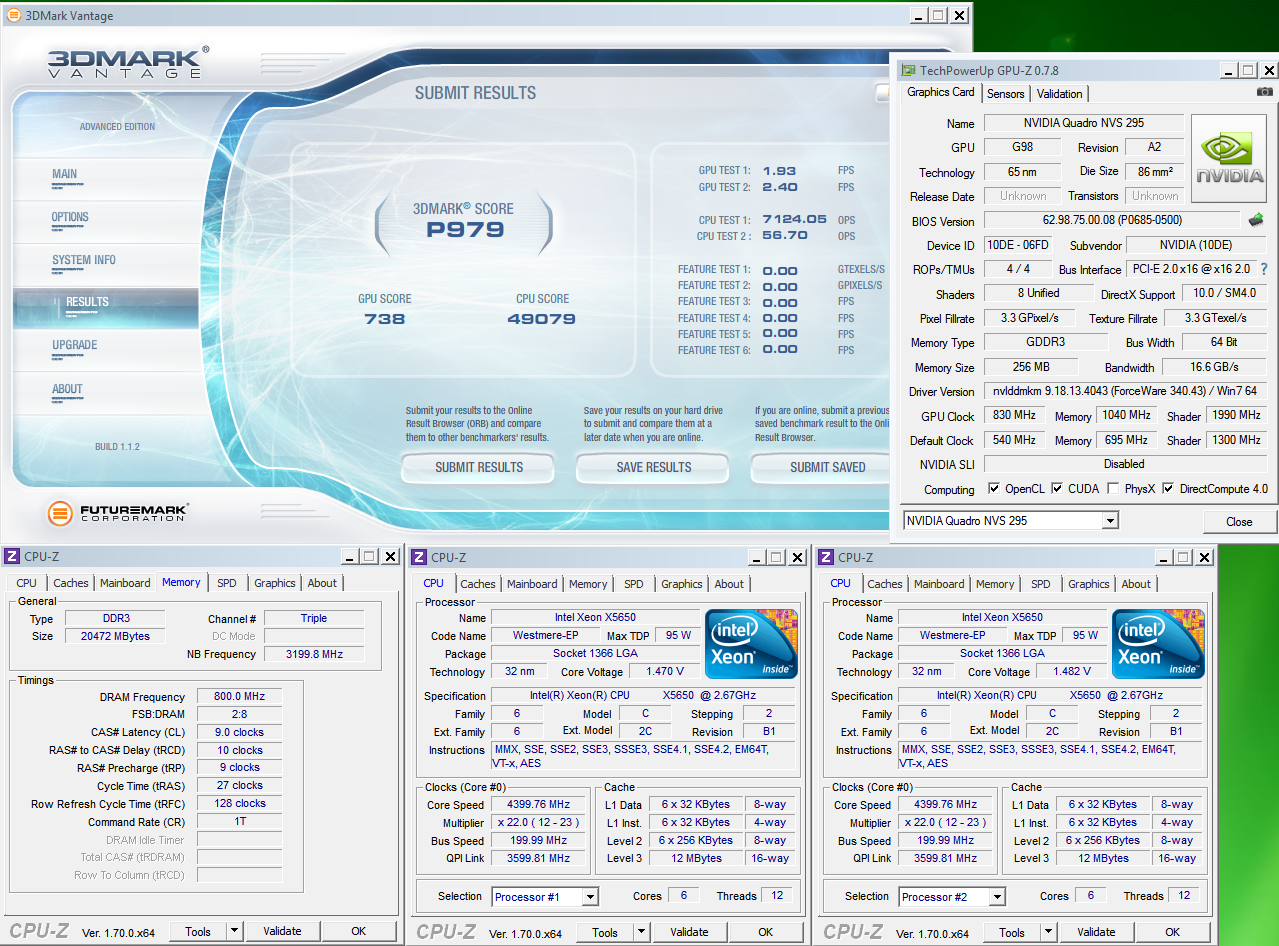Click the GPU Clock 830 MHz field

(1015, 415)
